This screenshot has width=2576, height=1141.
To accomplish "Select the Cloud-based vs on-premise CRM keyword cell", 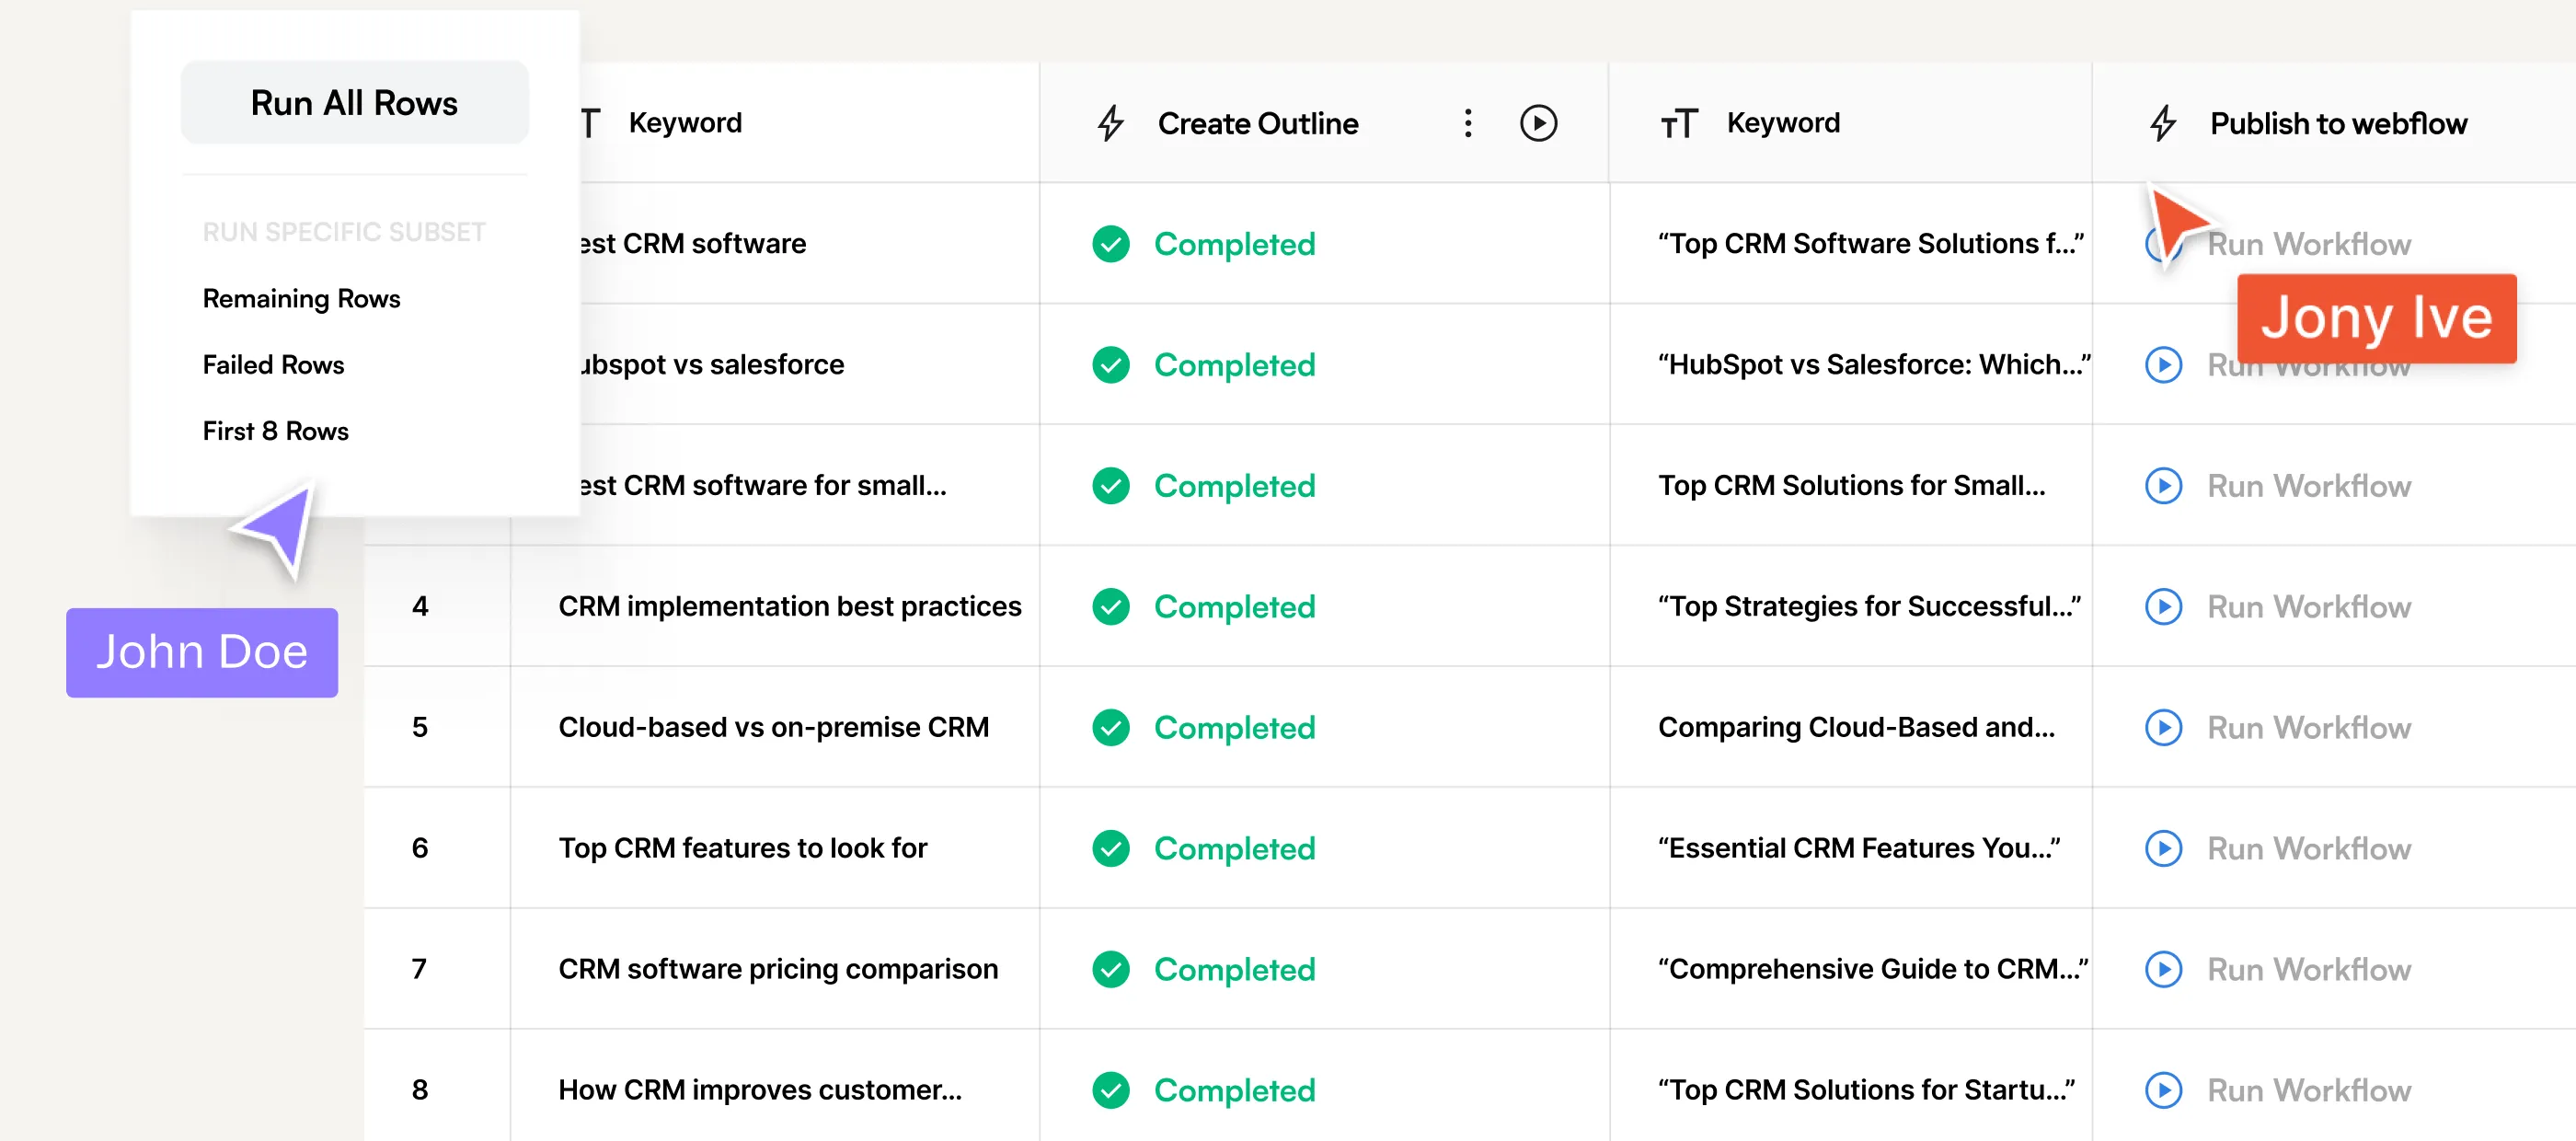I will [x=772, y=728].
